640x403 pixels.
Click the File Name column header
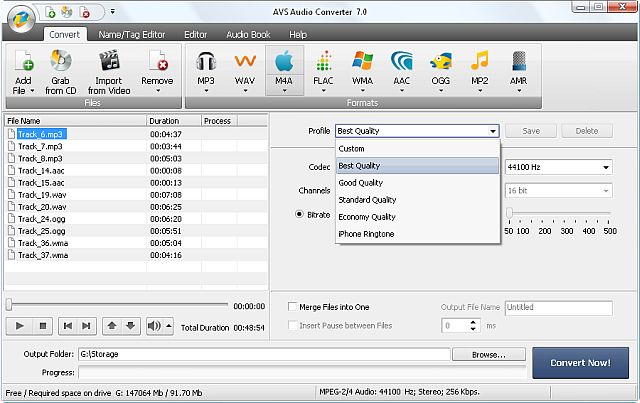(76, 121)
